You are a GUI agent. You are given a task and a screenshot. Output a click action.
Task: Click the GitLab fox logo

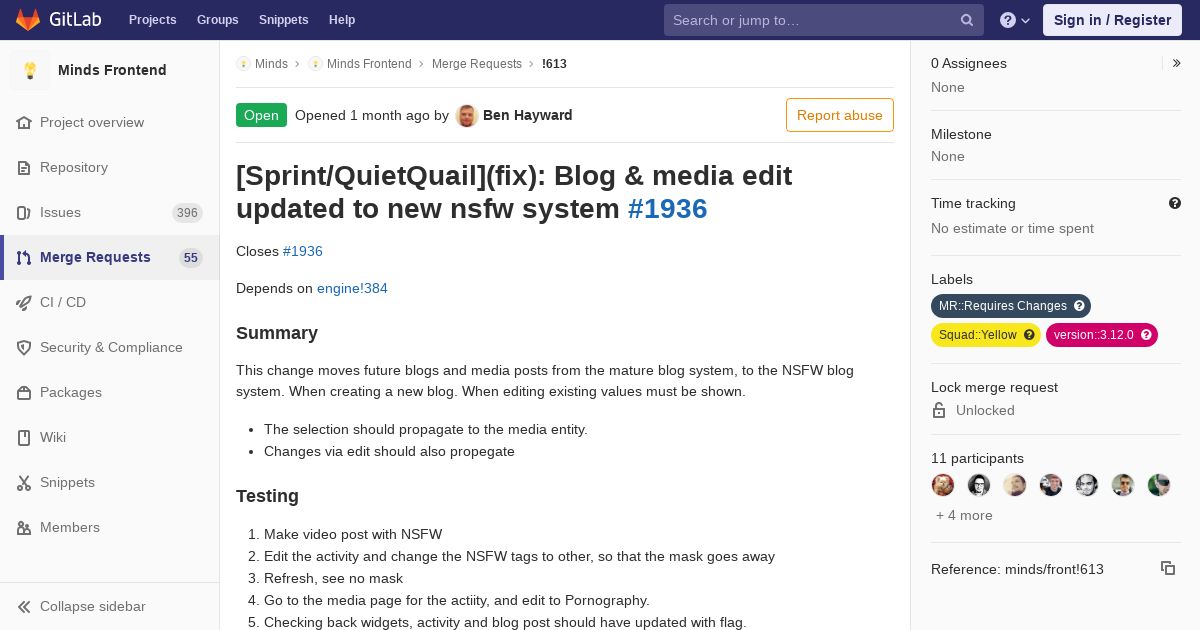click(x=28, y=20)
